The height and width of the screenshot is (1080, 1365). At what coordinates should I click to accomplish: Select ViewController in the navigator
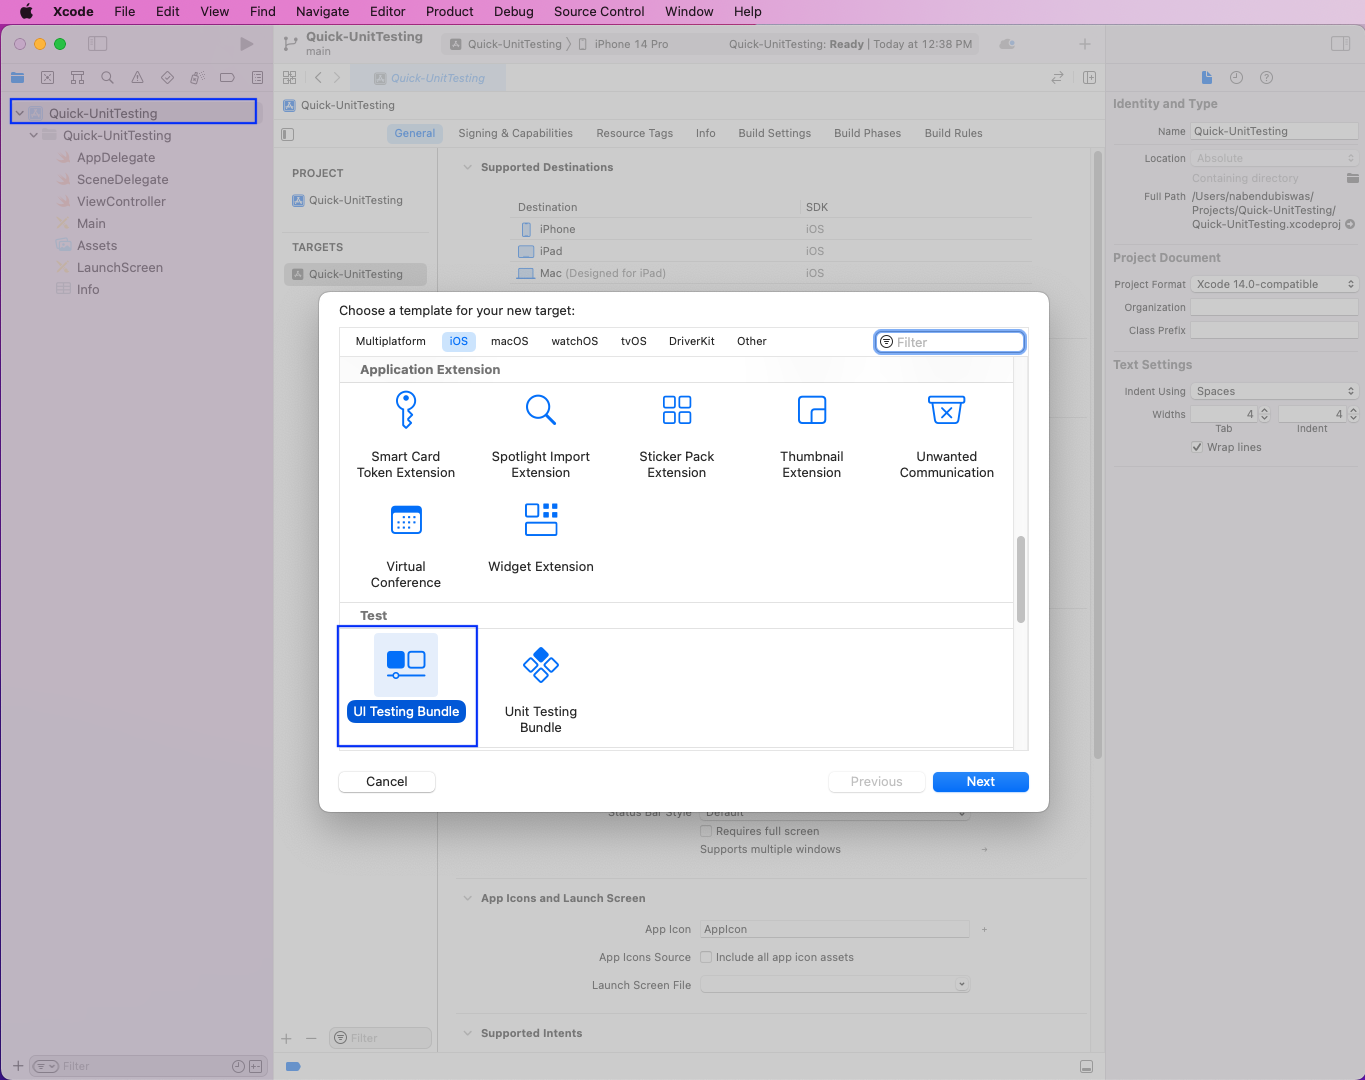coord(121,201)
